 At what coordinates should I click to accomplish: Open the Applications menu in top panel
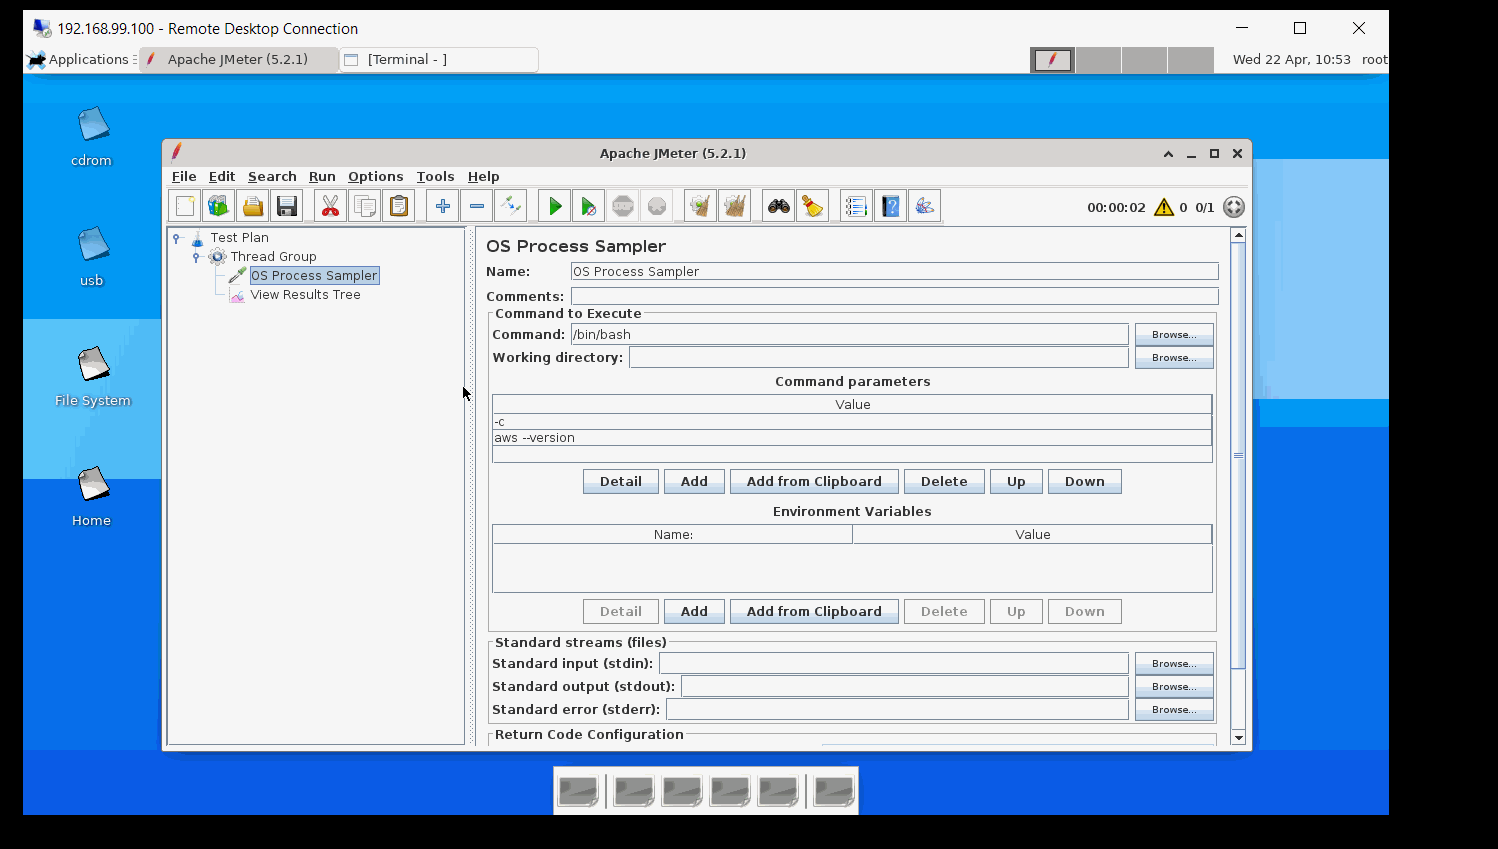click(81, 59)
